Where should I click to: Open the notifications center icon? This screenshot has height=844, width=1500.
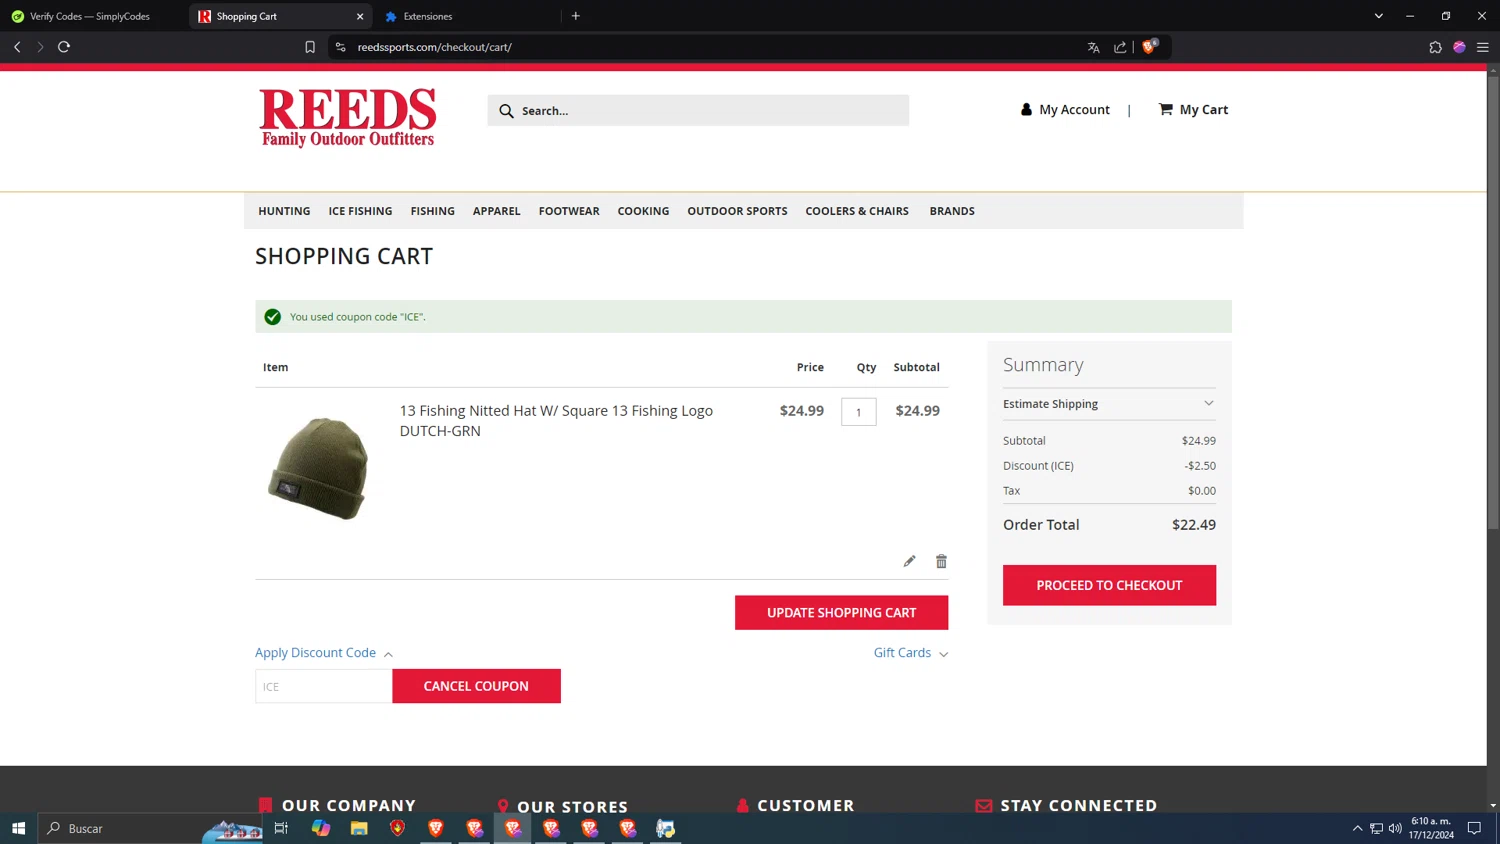tap(1474, 828)
